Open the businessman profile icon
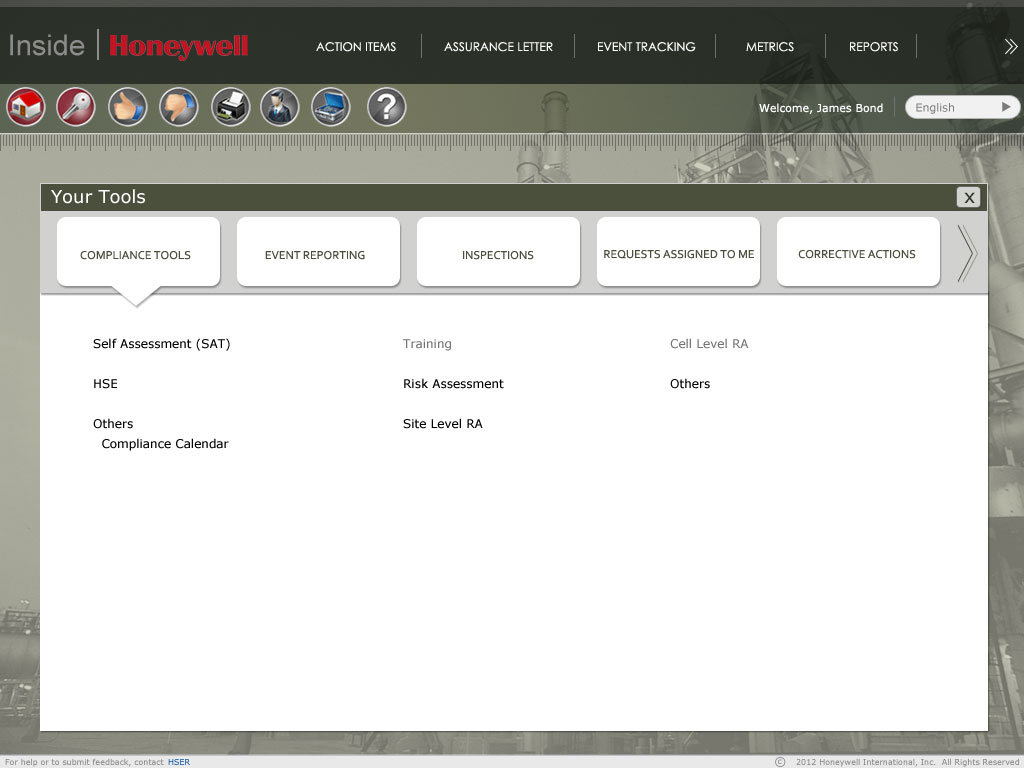 (280, 107)
